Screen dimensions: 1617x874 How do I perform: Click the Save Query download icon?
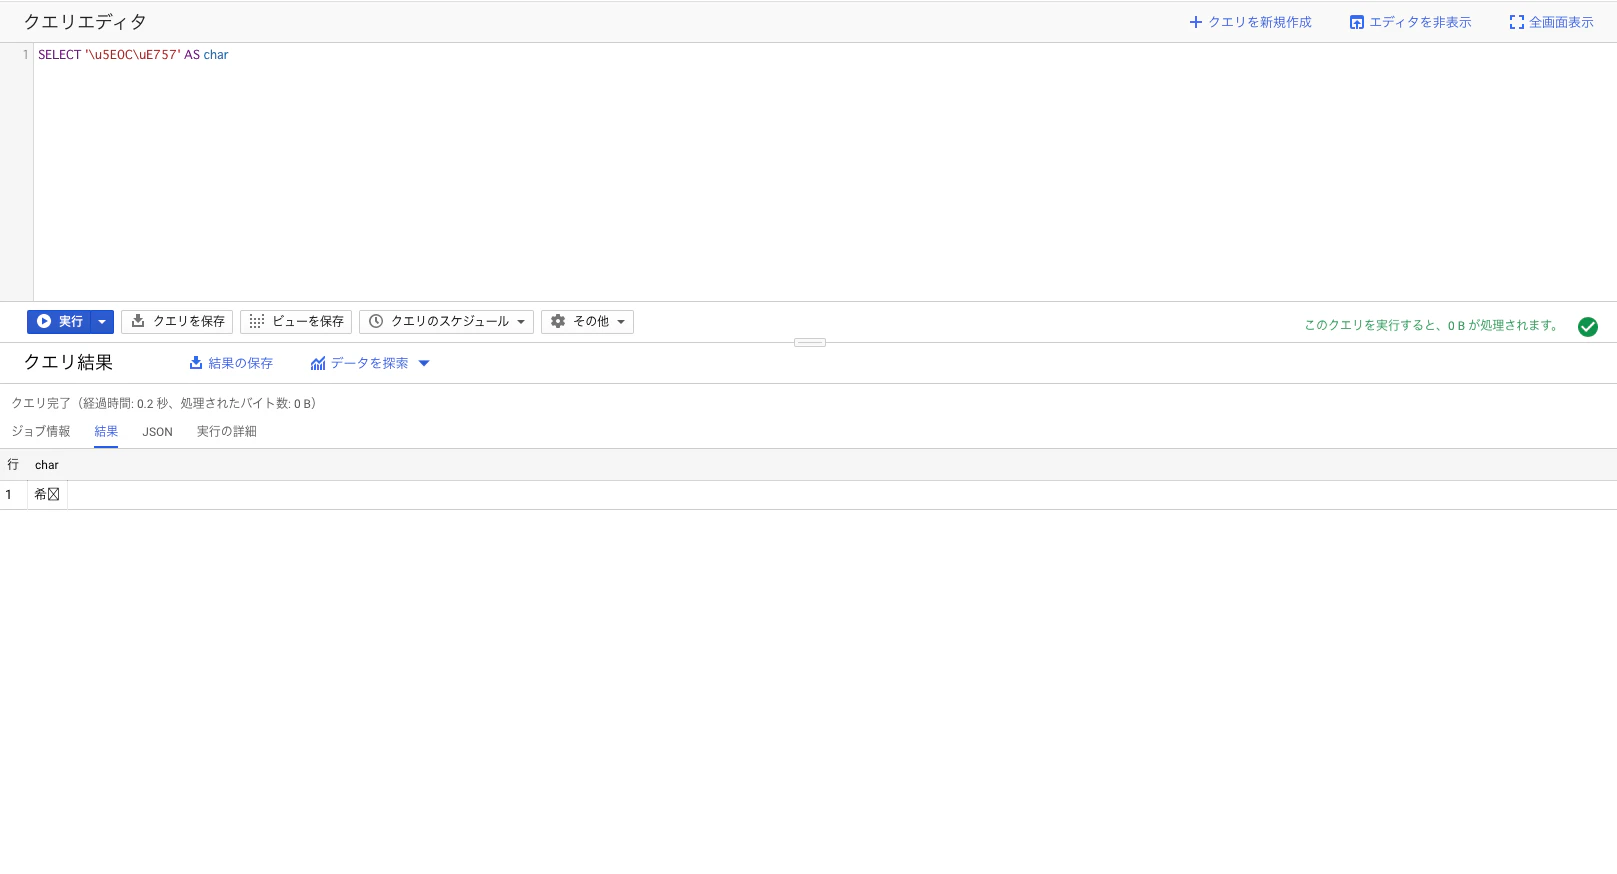point(138,321)
